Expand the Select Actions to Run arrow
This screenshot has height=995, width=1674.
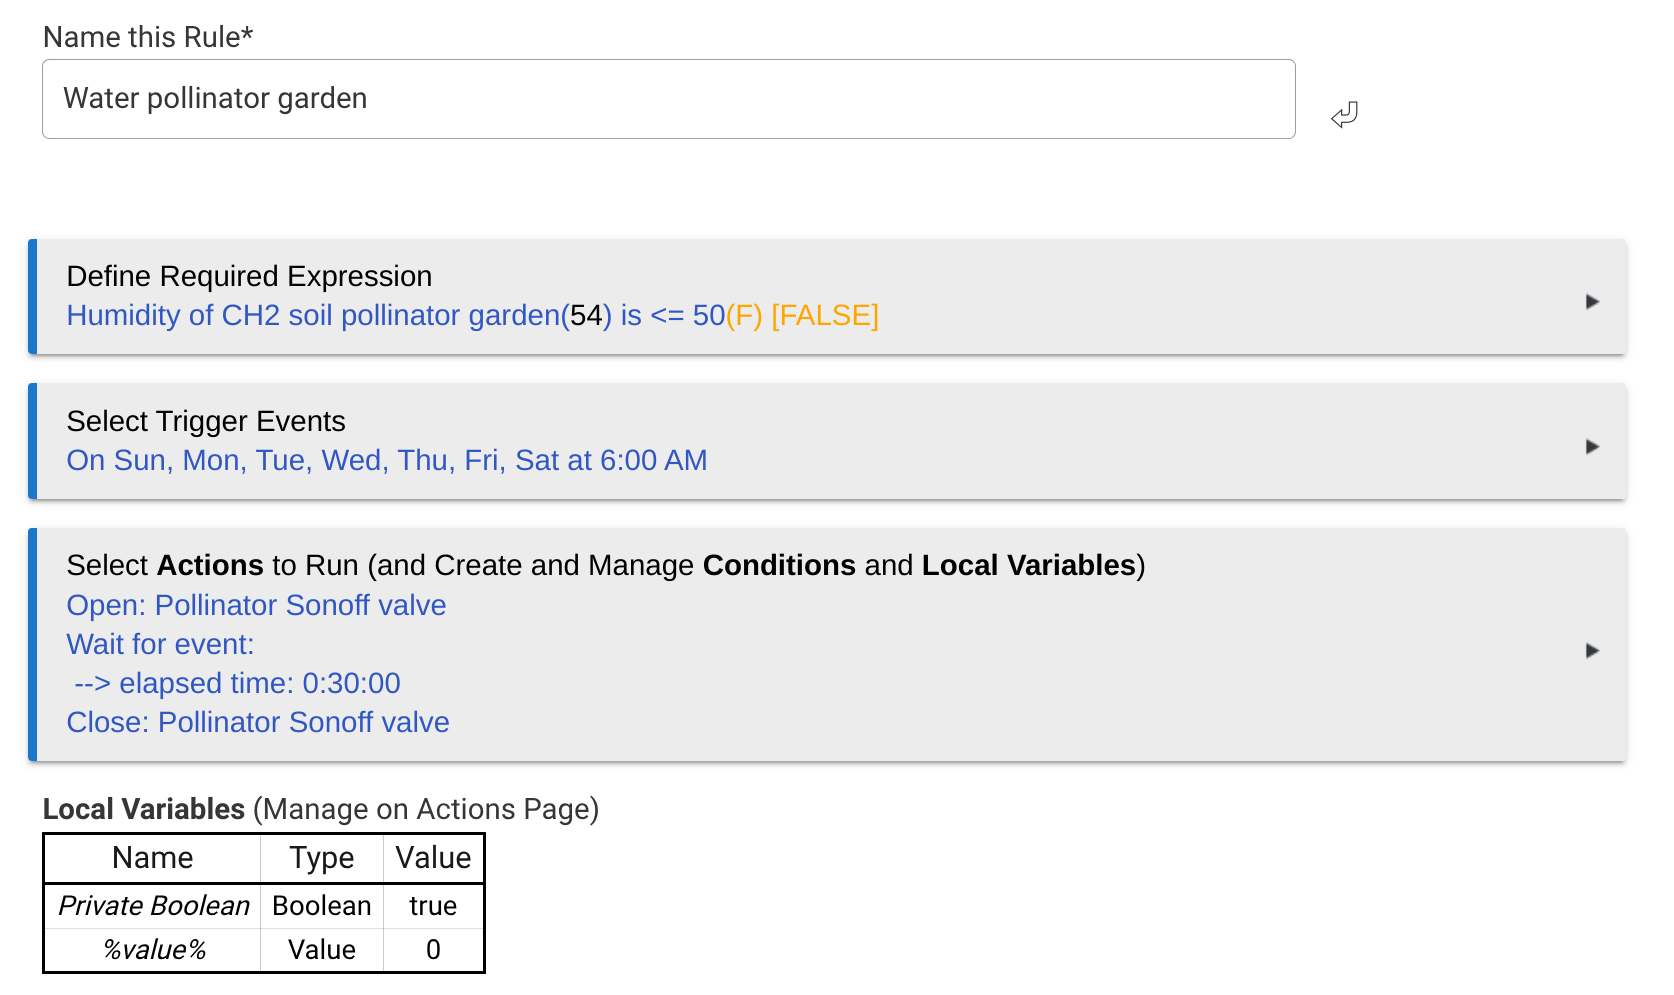pyautogui.click(x=1592, y=650)
